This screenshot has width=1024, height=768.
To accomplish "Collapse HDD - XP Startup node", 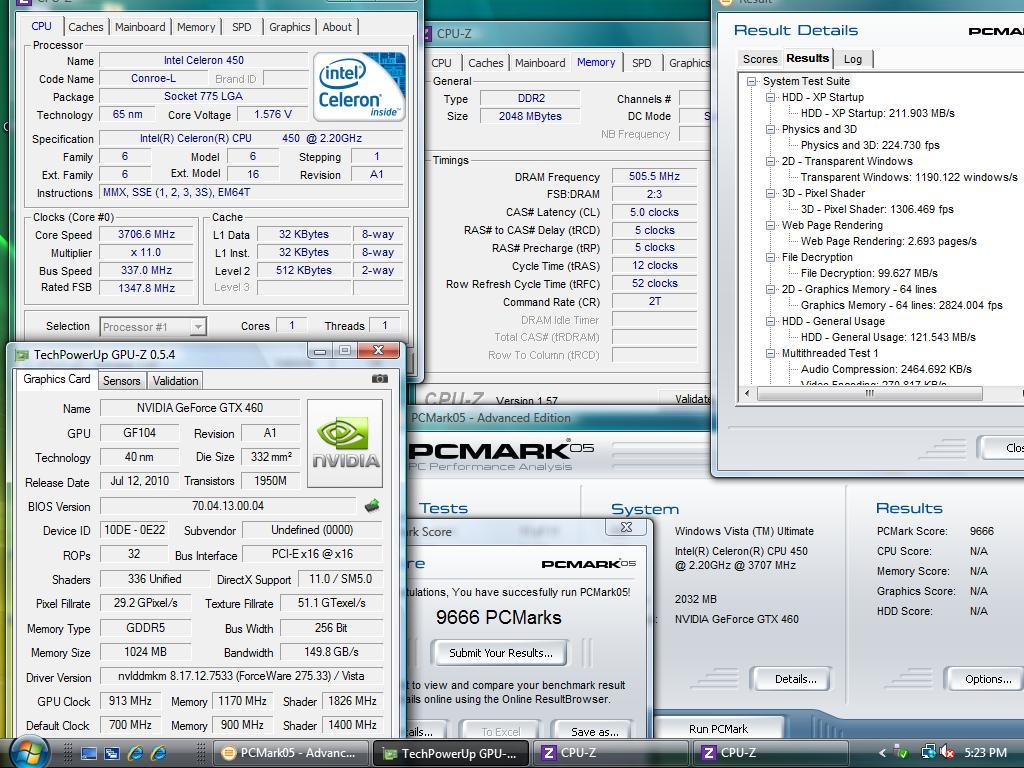I will point(771,97).
